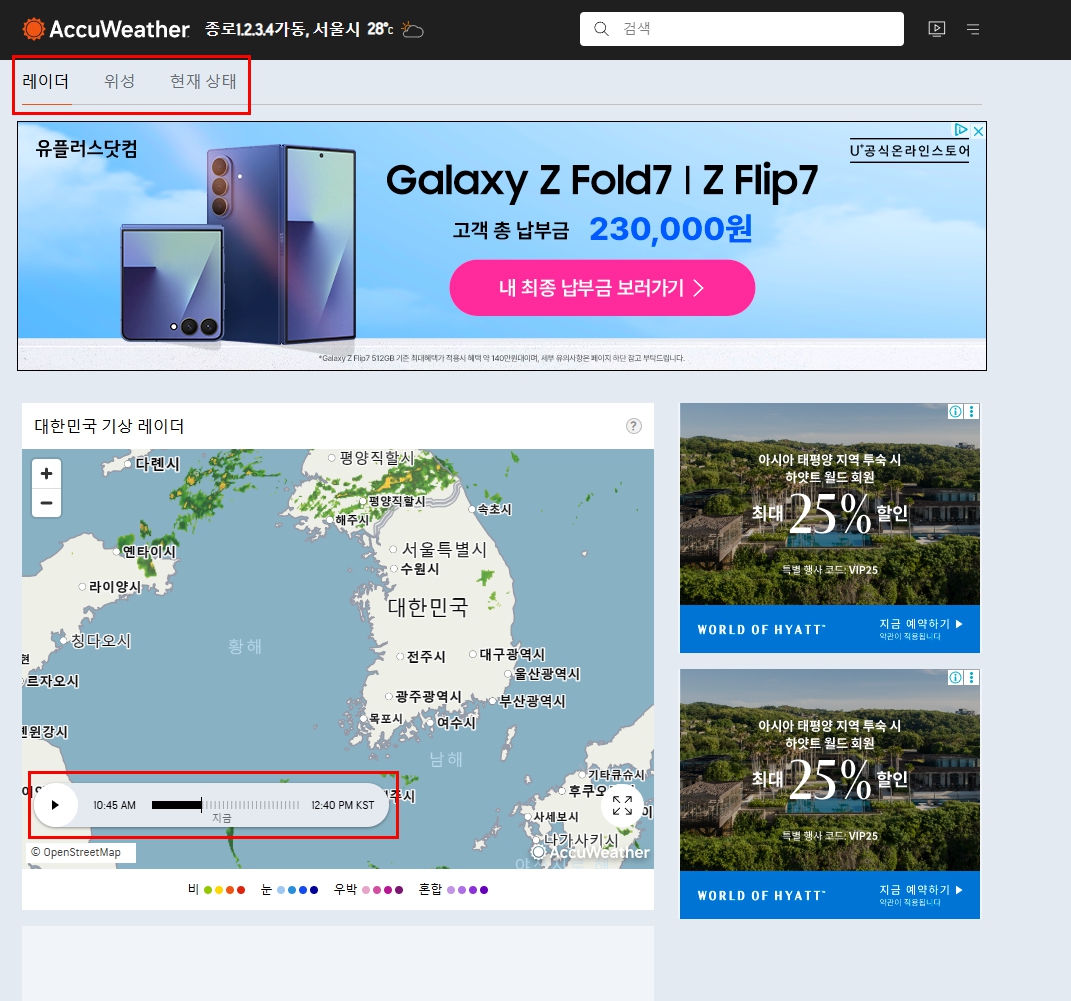1071x1001 pixels.
Task: Click info icon on lower Hyatt ad
Action: click(956, 677)
